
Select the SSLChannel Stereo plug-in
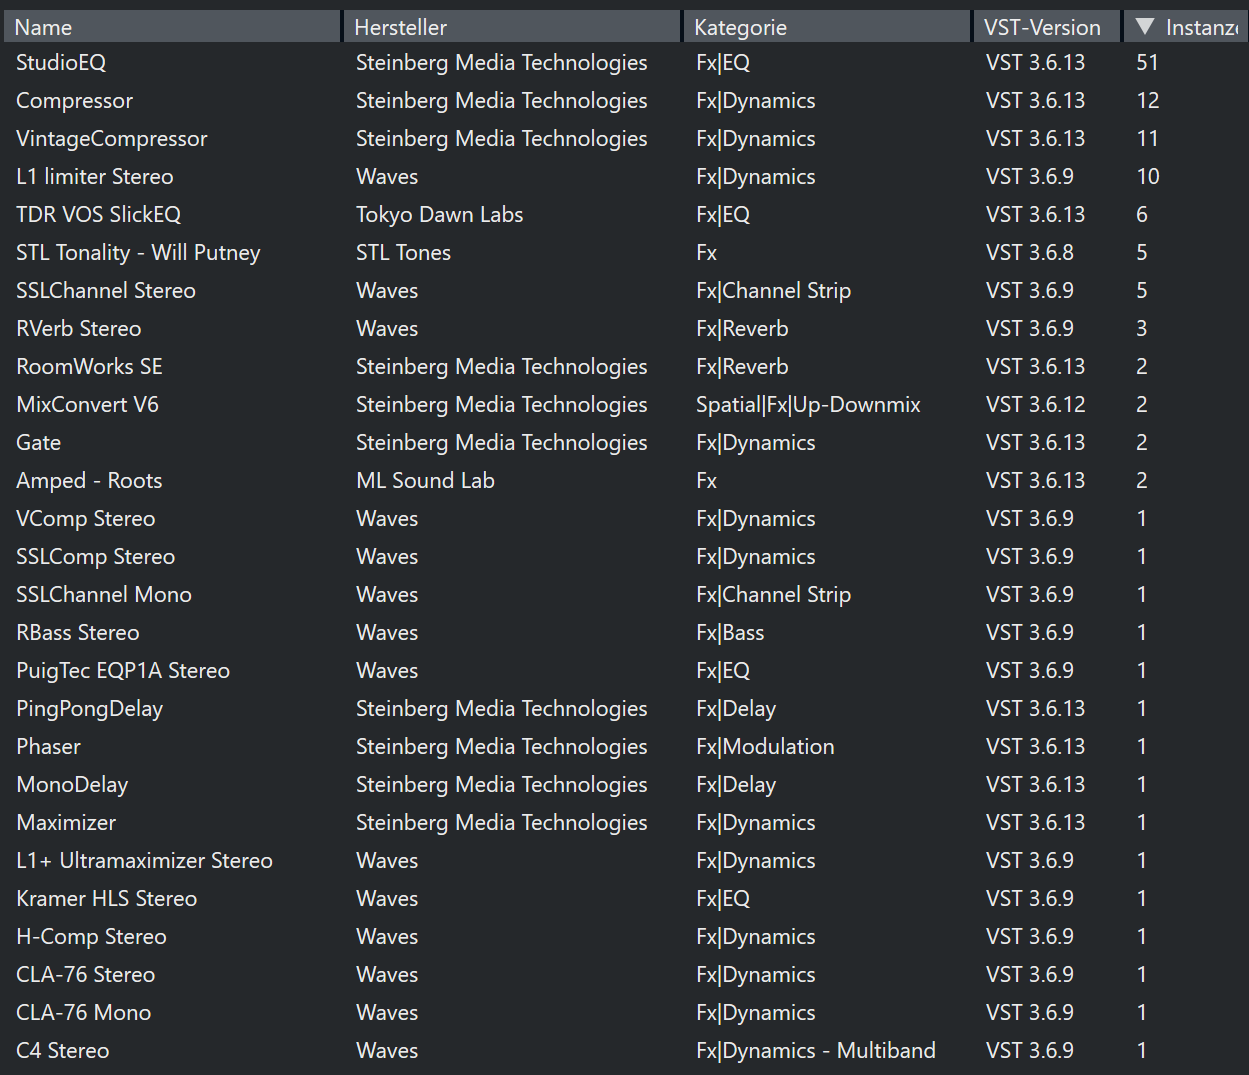[106, 291]
